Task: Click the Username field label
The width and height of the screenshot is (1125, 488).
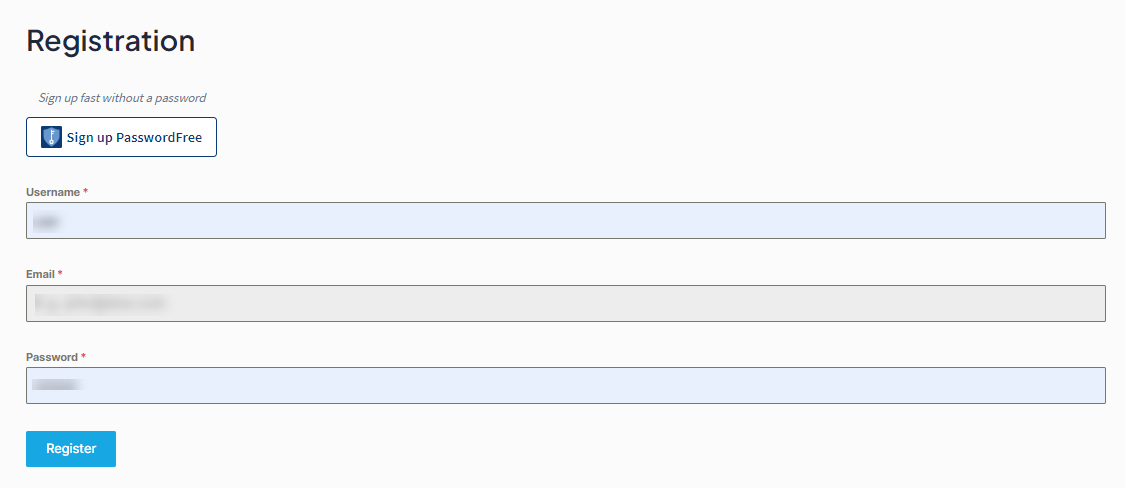Action: [53, 191]
